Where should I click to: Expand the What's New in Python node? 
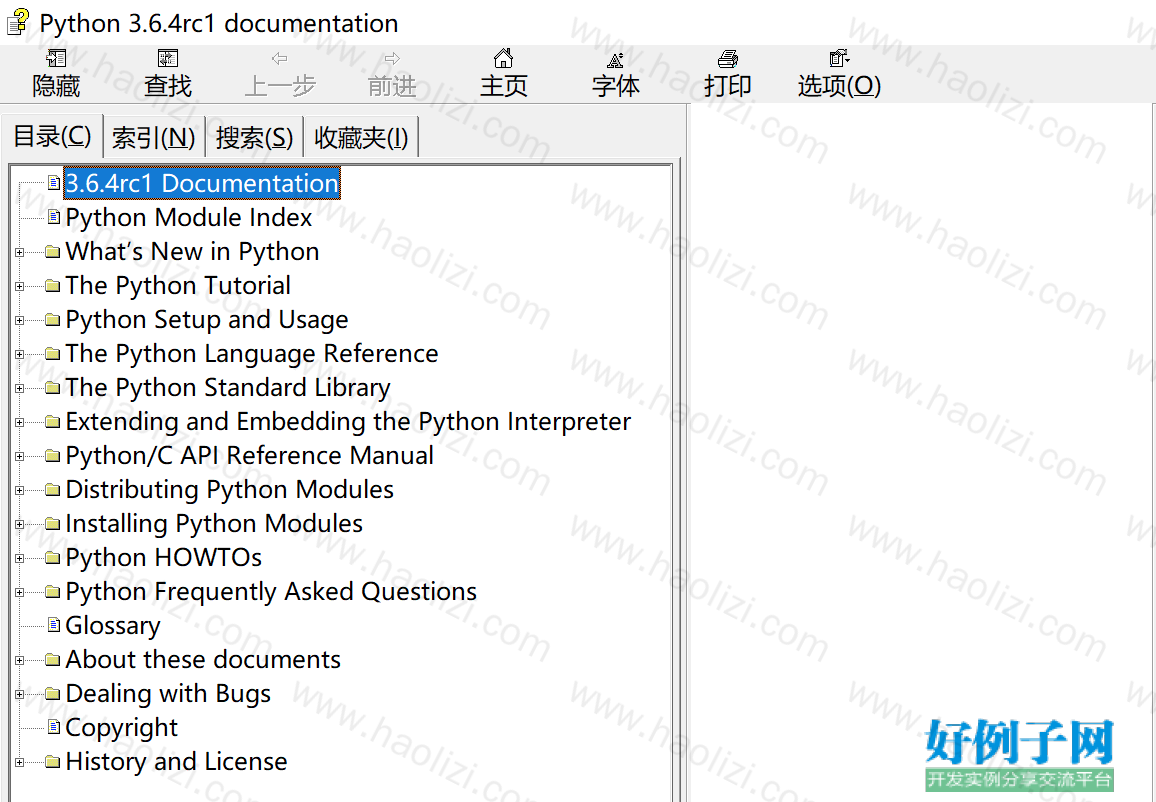click(x=19, y=252)
